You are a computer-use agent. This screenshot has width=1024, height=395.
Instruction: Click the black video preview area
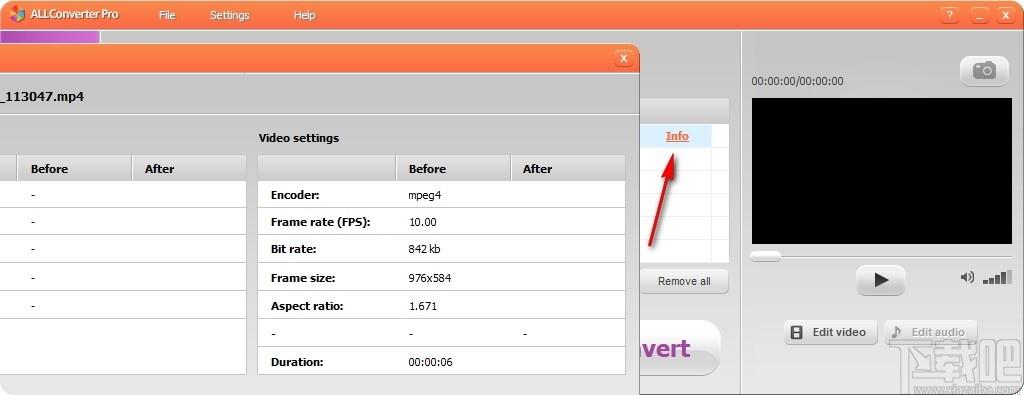(882, 171)
